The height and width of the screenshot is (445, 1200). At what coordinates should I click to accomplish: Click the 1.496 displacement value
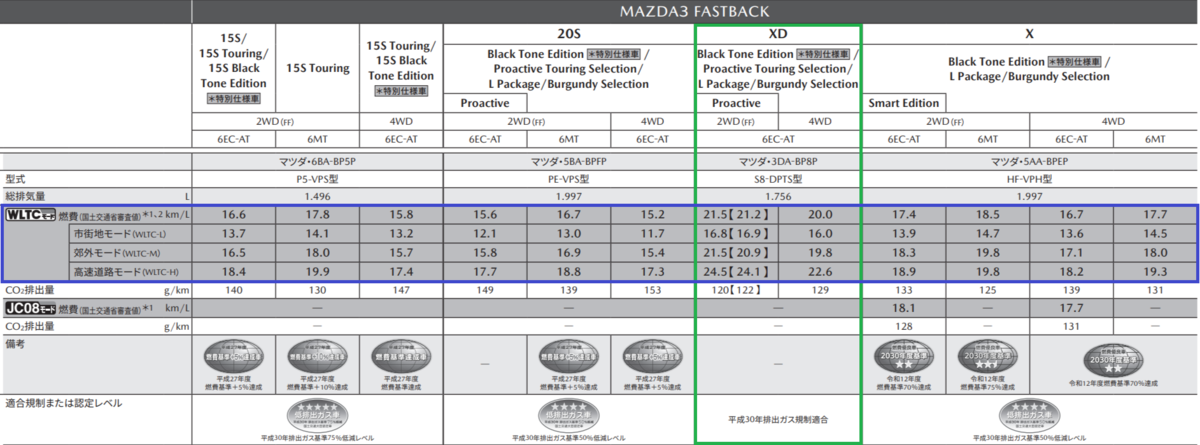(x=317, y=197)
